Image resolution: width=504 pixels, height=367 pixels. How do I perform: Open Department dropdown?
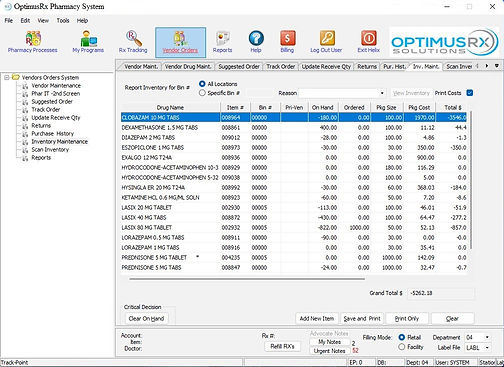(487, 337)
